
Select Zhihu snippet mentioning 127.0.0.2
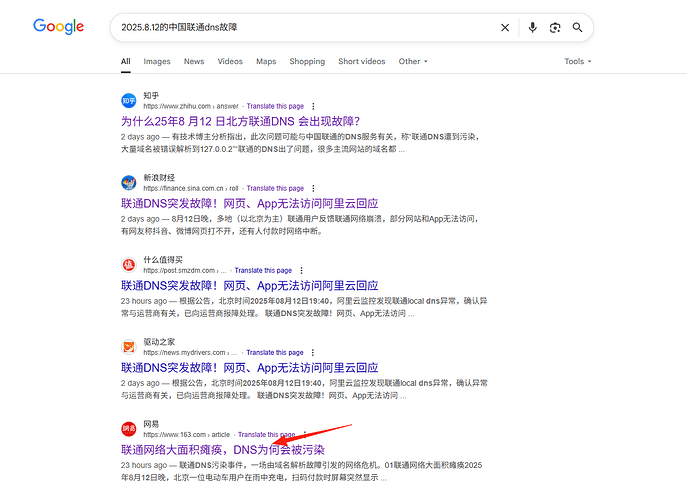pos(301,143)
